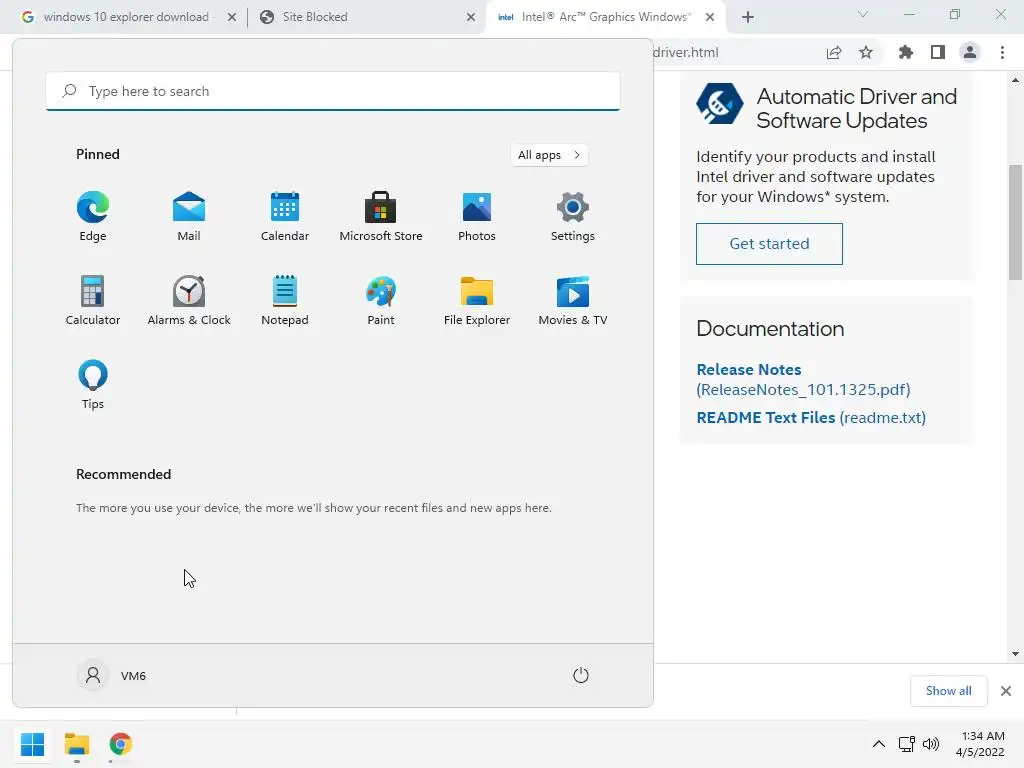Open Alarms & Clock

coord(189,300)
